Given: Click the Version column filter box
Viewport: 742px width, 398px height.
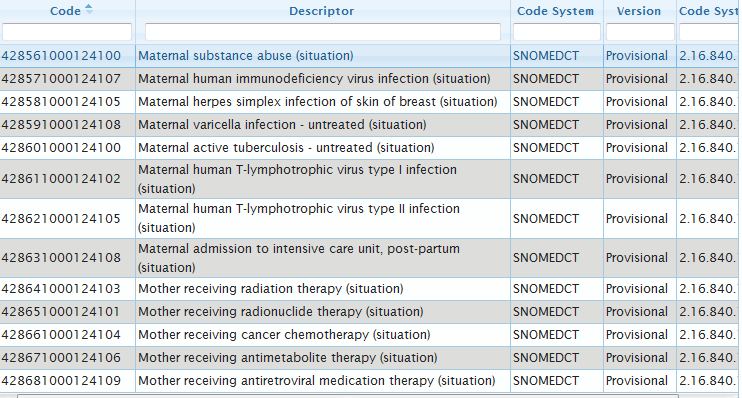Looking at the screenshot, I should pyautogui.click(x=640, y=32).
